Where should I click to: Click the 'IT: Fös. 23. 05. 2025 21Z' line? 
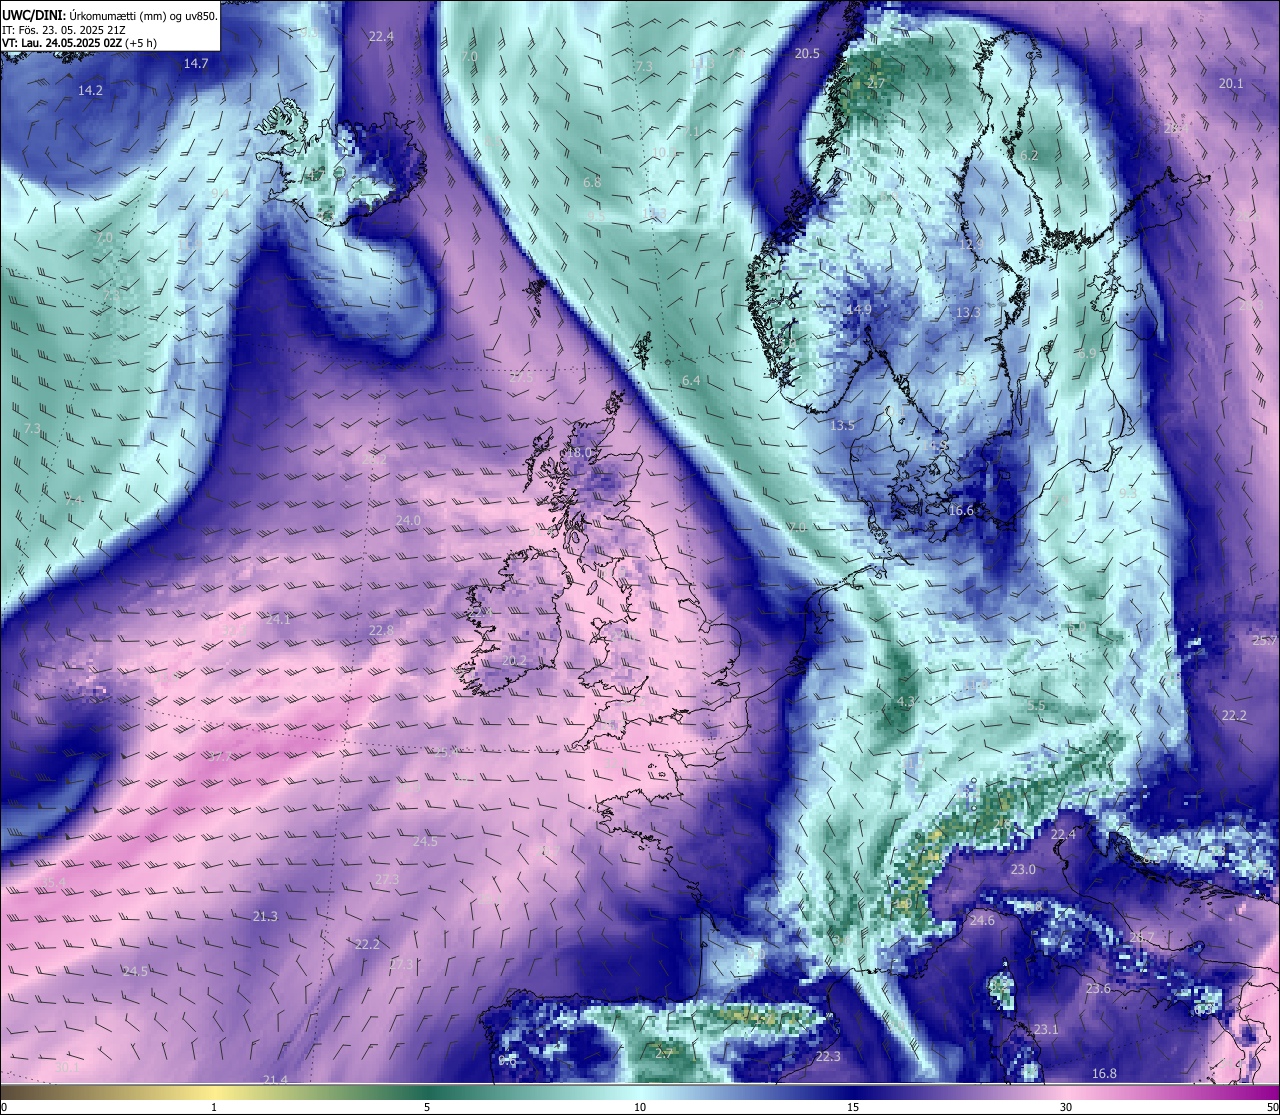pyautogui.click(x=64, y=30)
